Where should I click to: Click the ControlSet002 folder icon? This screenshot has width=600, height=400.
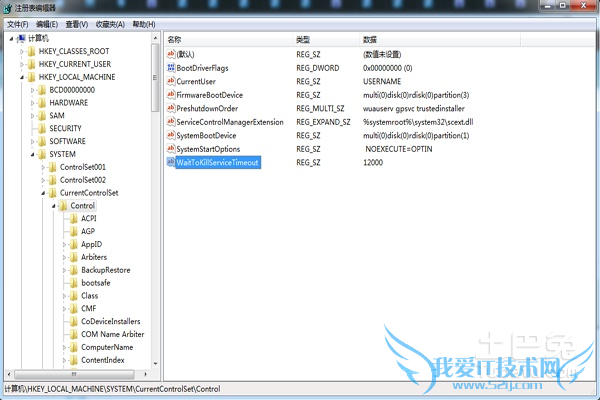(x=53, y=180)
